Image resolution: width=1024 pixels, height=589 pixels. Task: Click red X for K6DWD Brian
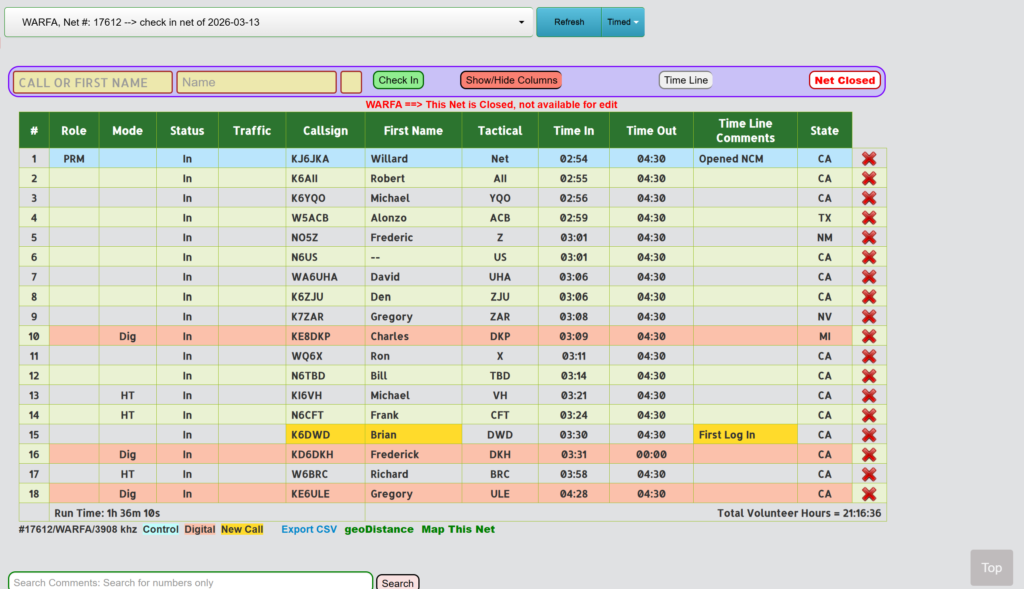868,435
